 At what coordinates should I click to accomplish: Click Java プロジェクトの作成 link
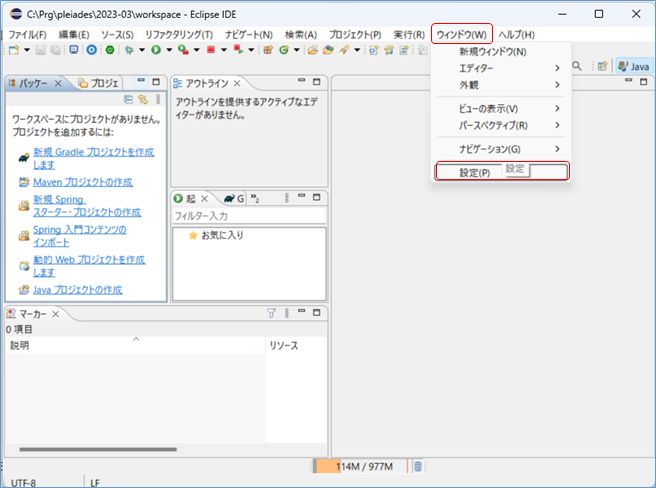(x=78, y=290)
